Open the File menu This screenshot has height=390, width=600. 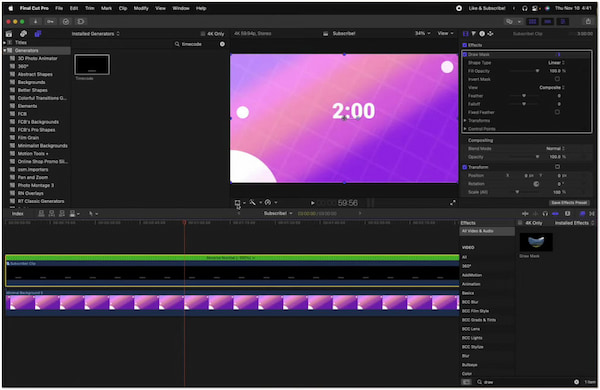(x=59, y=8)
